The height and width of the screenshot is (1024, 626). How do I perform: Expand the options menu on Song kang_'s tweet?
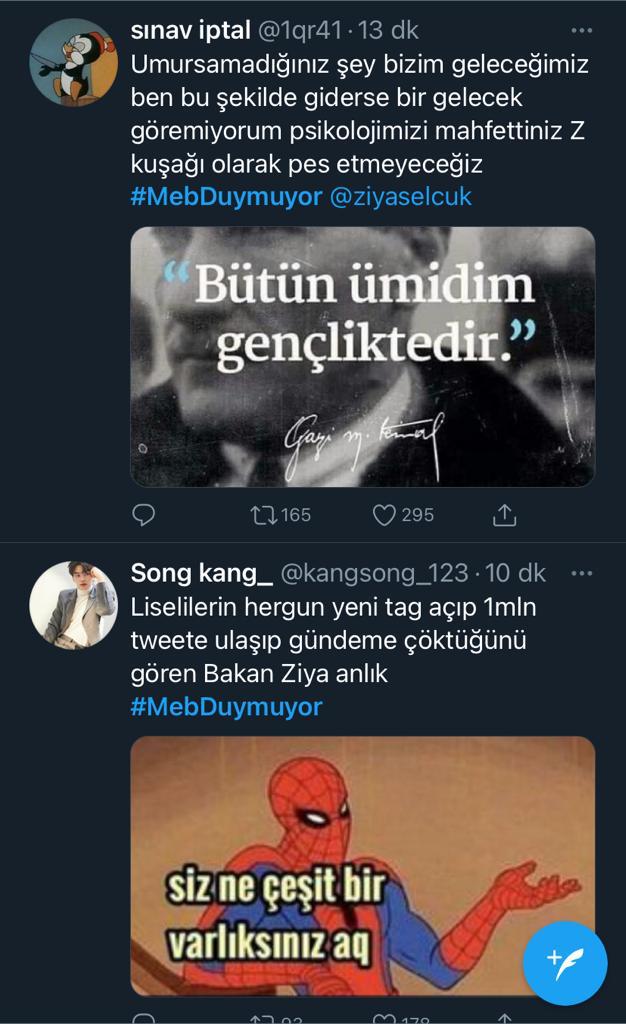pyautogui.click(x=581, y=573)
